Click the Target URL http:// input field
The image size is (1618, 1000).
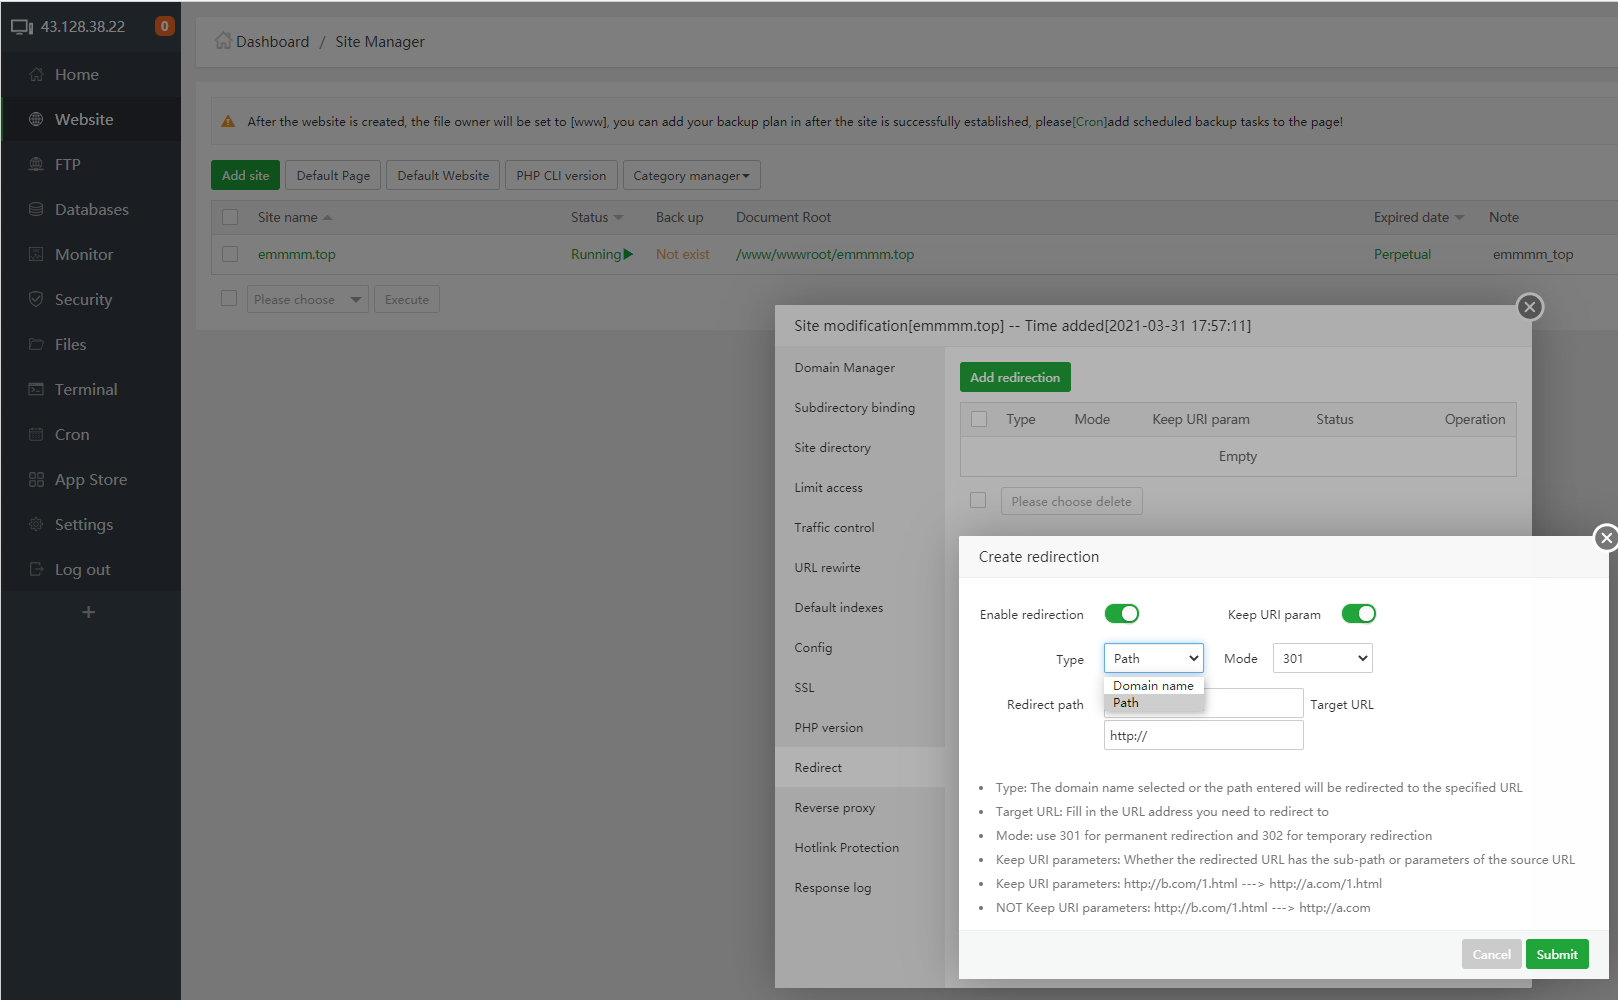(1204, 735)
